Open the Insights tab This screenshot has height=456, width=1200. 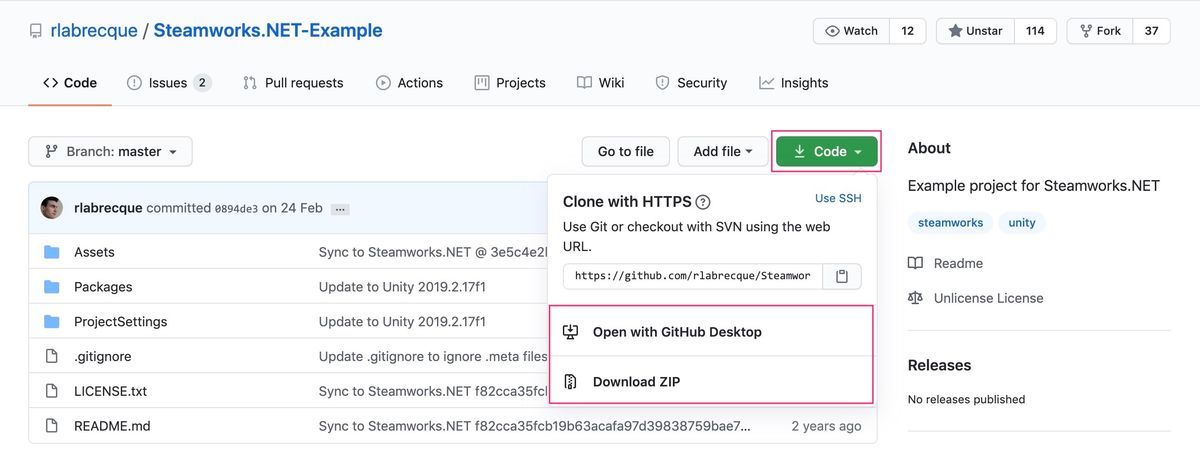tap(794, 83)
